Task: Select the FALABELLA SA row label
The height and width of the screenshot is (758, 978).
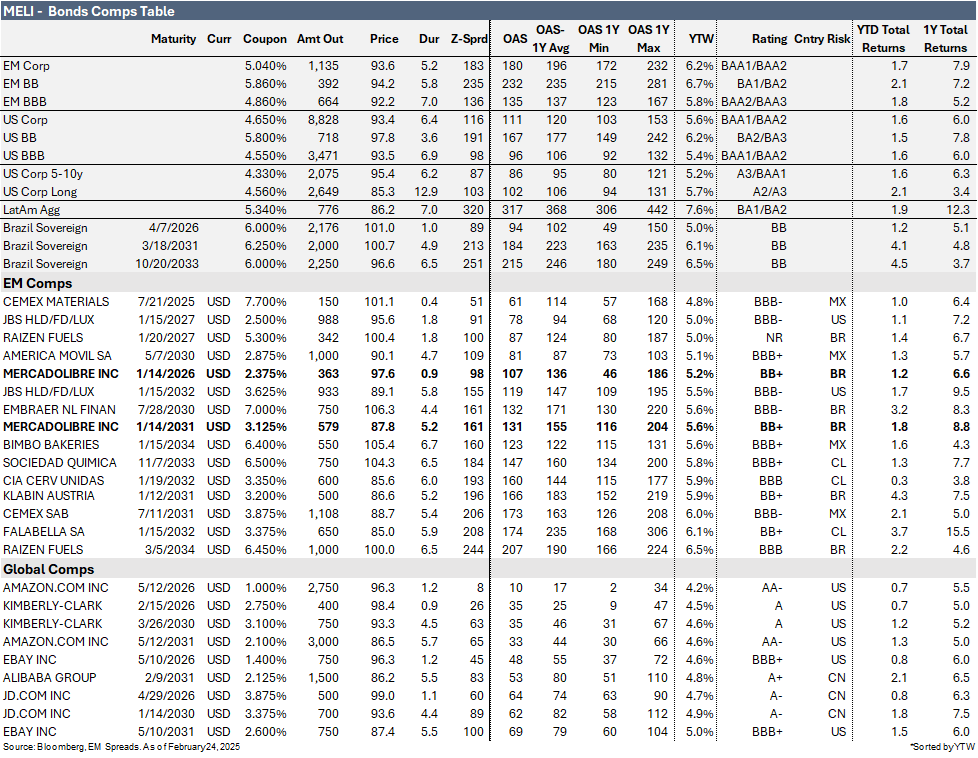Action: [x=44, y=532]
